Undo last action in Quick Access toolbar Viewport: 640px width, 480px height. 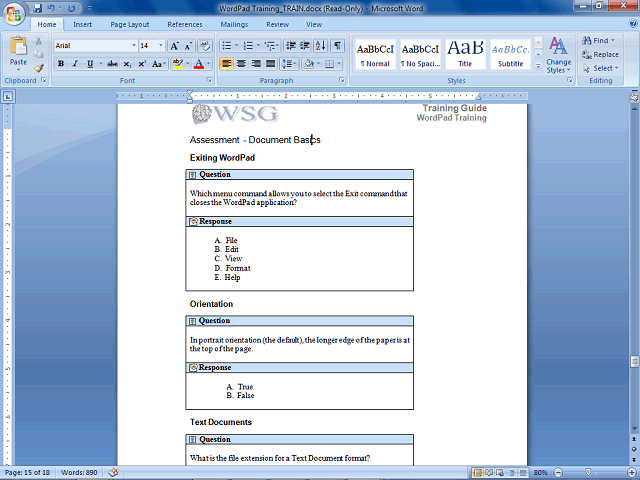(51, 8)
